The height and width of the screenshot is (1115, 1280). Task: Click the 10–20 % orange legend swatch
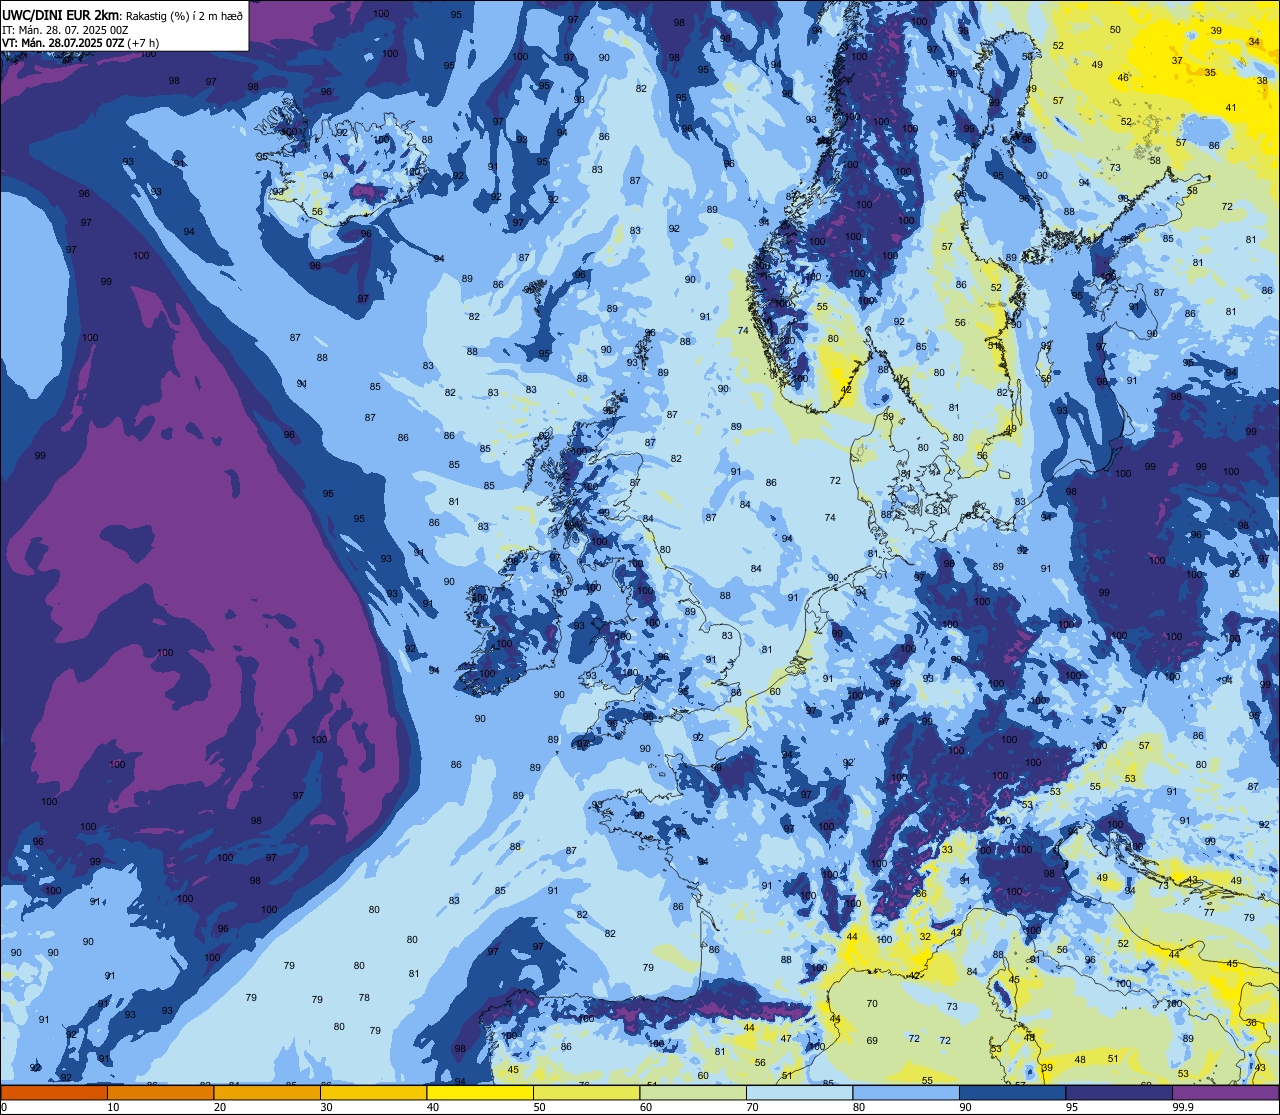(160, 1092)
